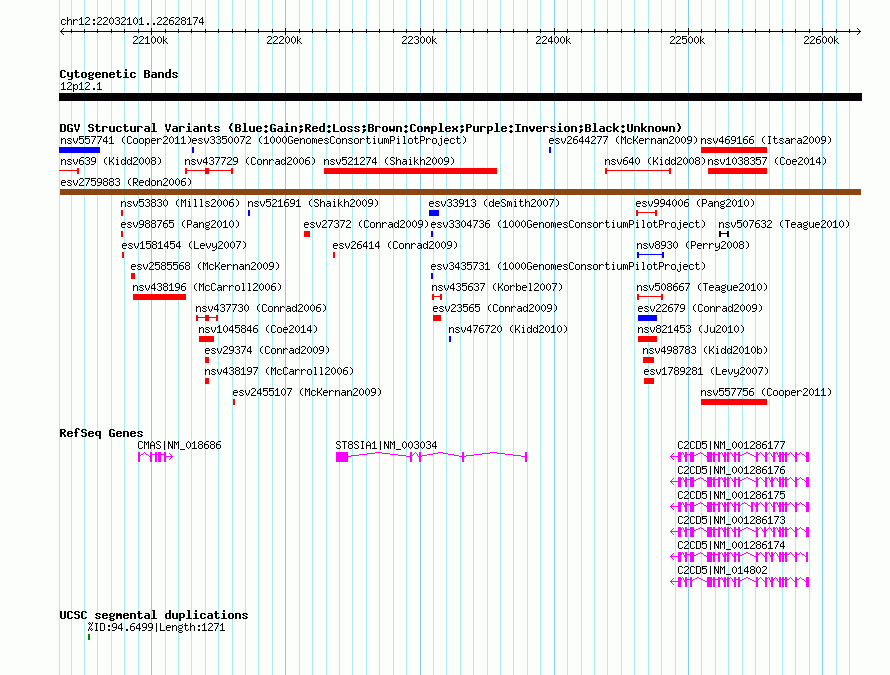Select C2CD5|NM_014802 transcript label
The image size is (890, 675).
[722, 571]
